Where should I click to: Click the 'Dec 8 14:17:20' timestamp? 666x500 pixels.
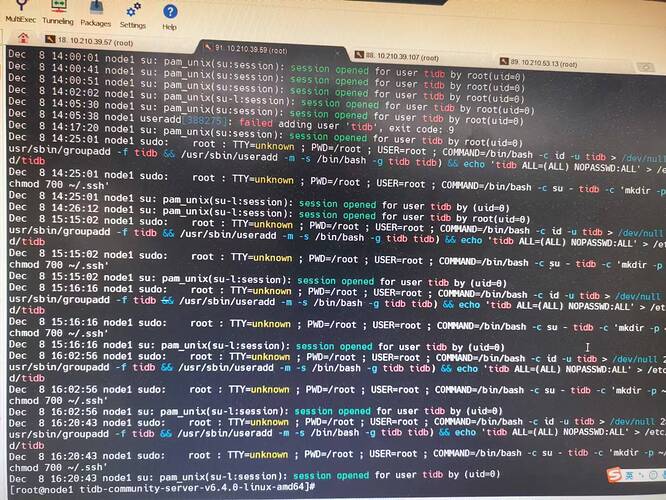[x=54, y=127]
